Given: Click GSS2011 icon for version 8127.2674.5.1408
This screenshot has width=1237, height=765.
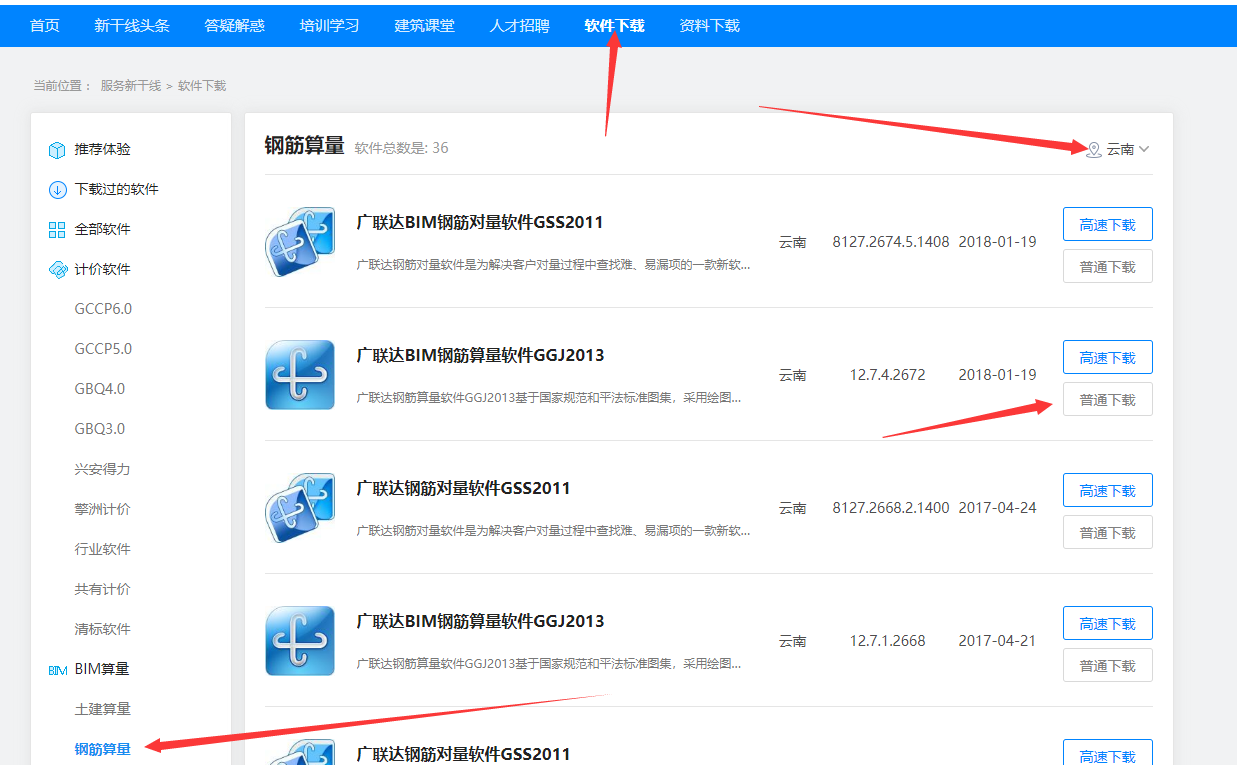Looking at the screenshot, I should [300, 242].
